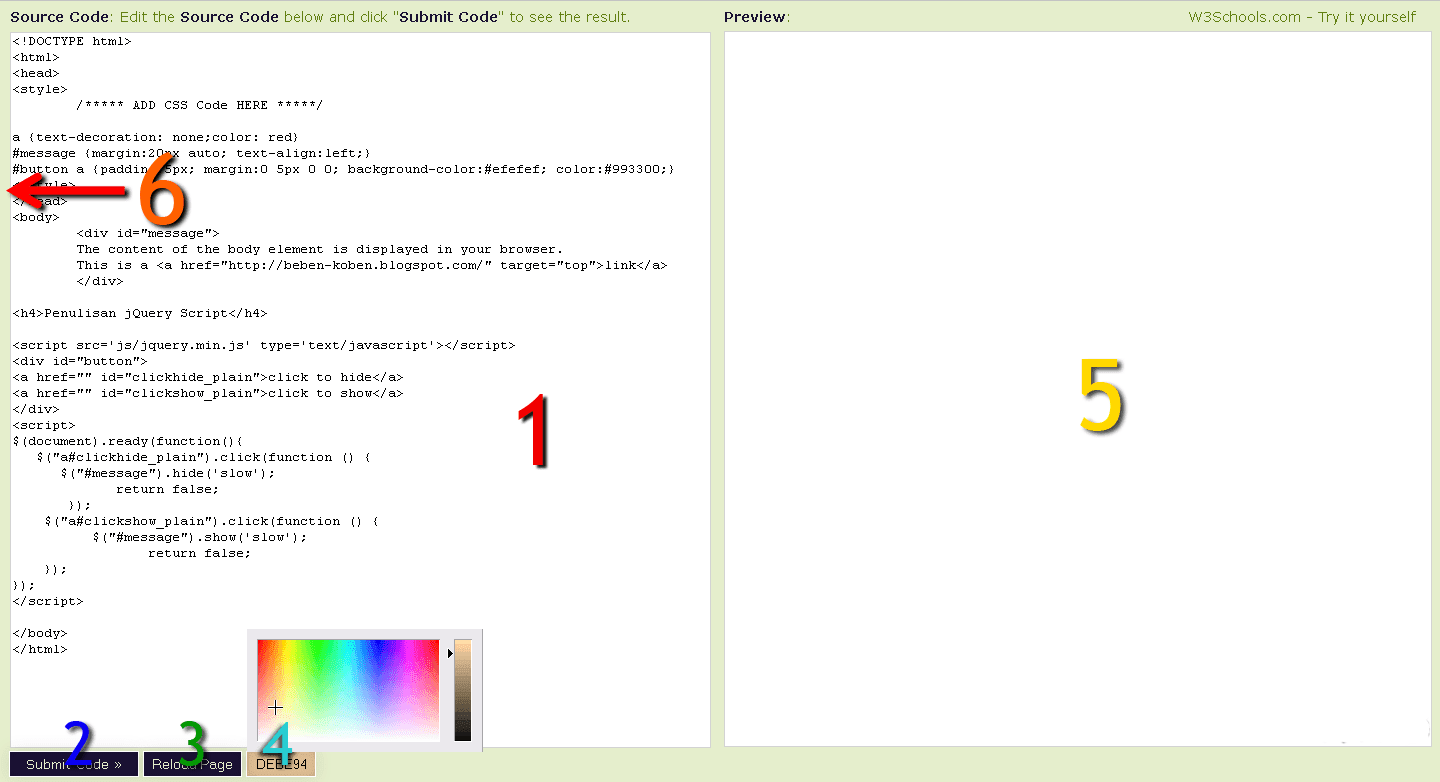Click the DEBE94 color value field

[281, 764]
